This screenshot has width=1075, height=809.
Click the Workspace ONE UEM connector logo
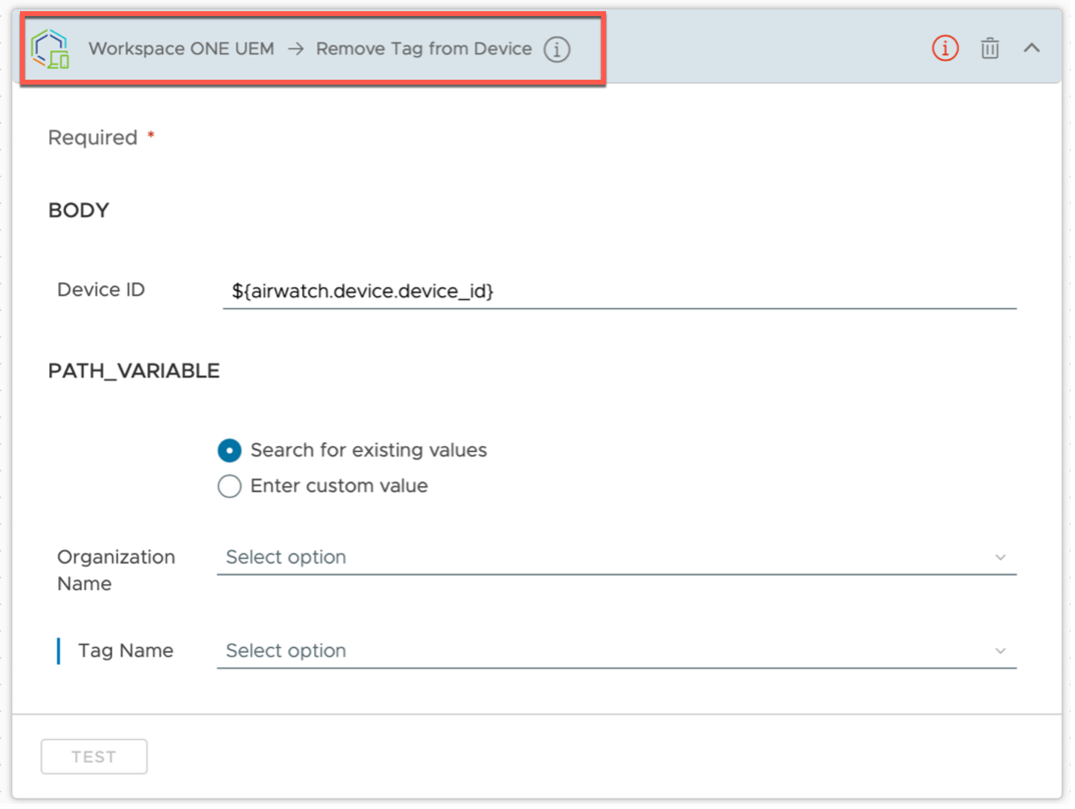[x=50, y=49]
